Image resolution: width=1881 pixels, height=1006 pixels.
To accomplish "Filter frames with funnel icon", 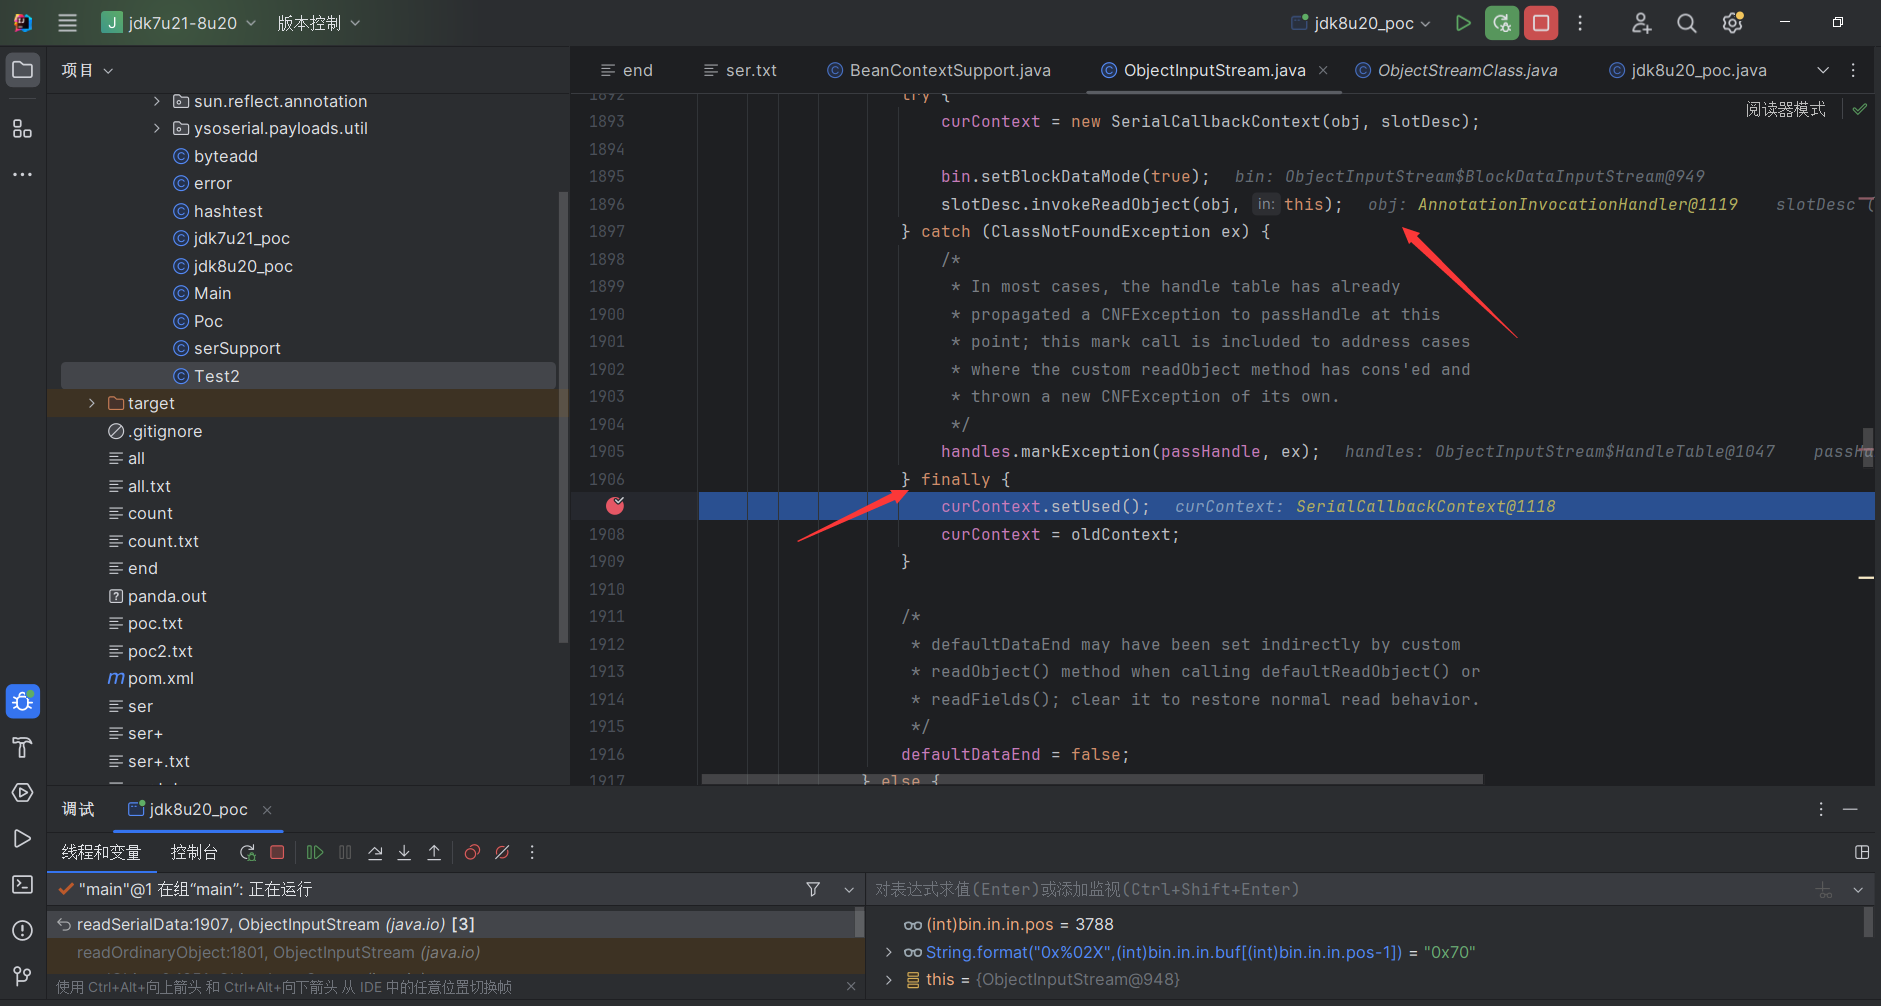I will [813, 889].
